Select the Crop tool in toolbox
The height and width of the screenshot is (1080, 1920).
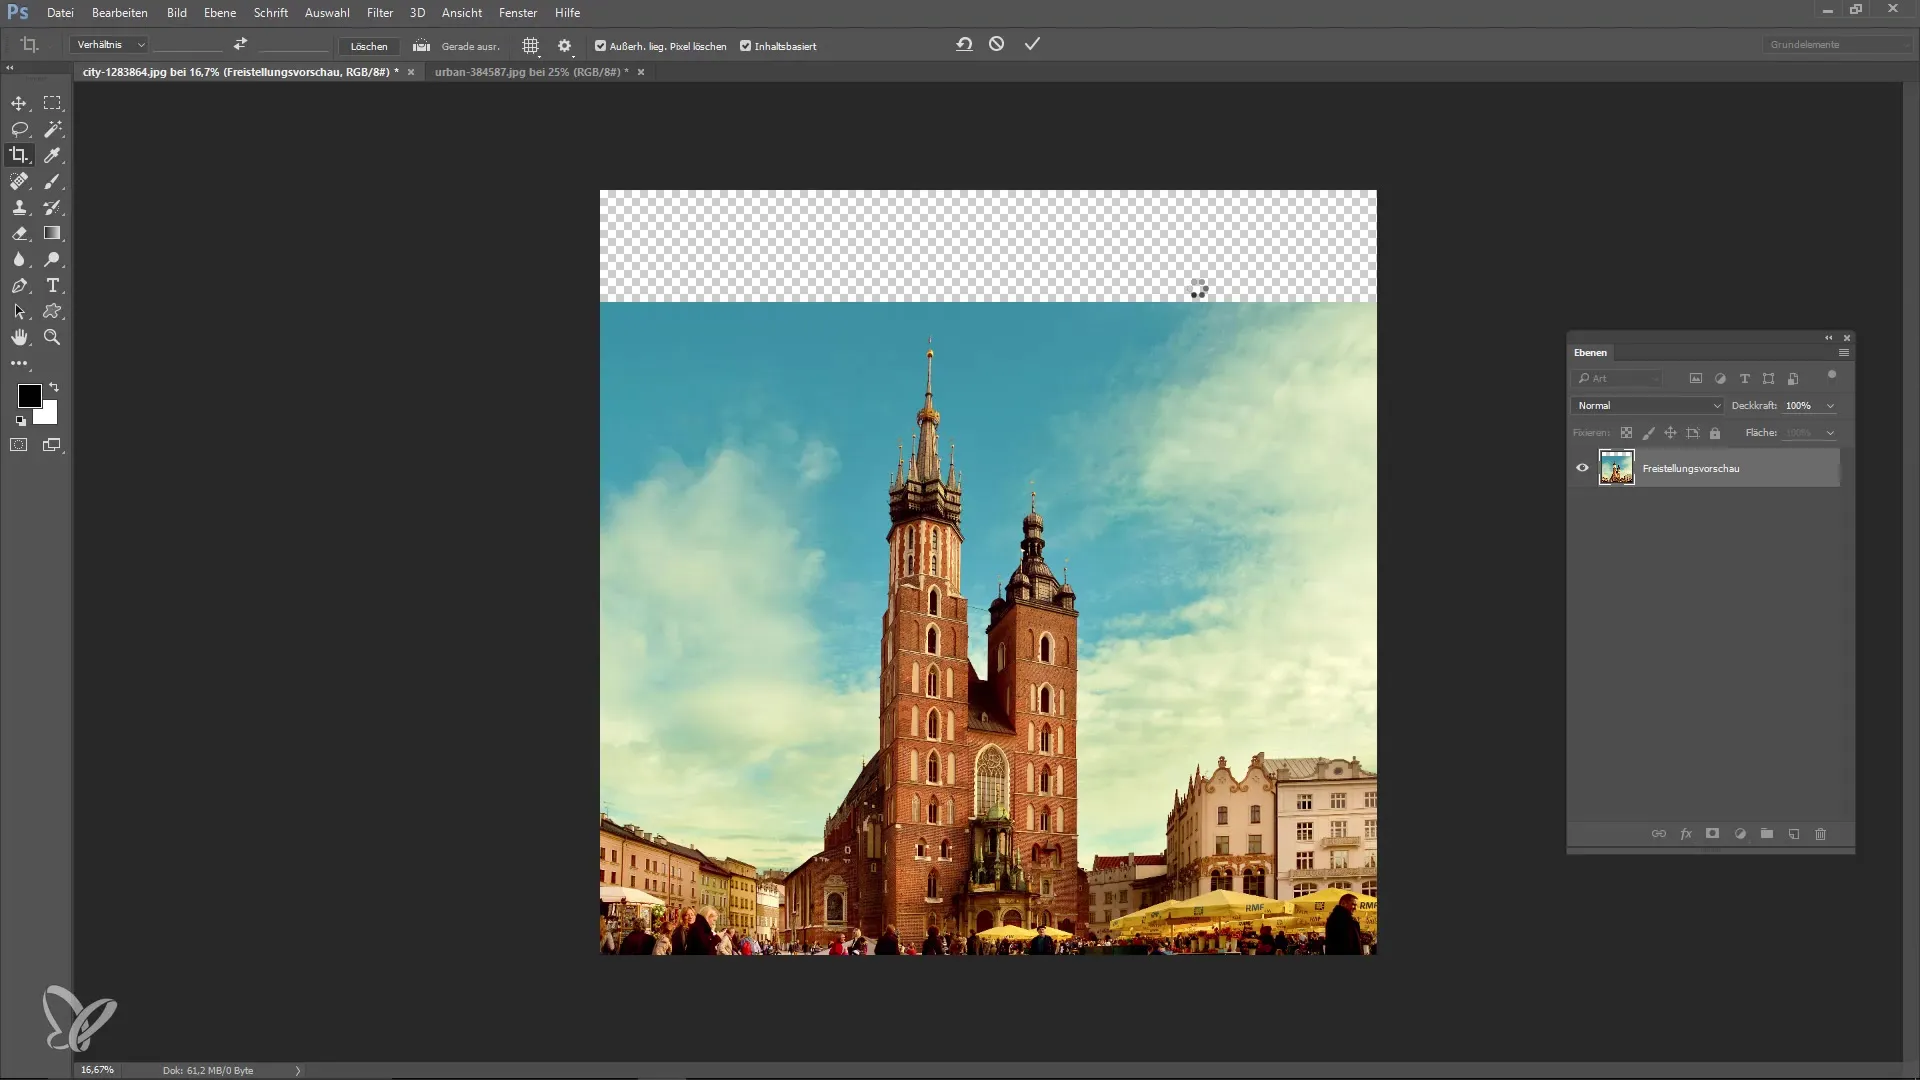[x=19, y=155]
